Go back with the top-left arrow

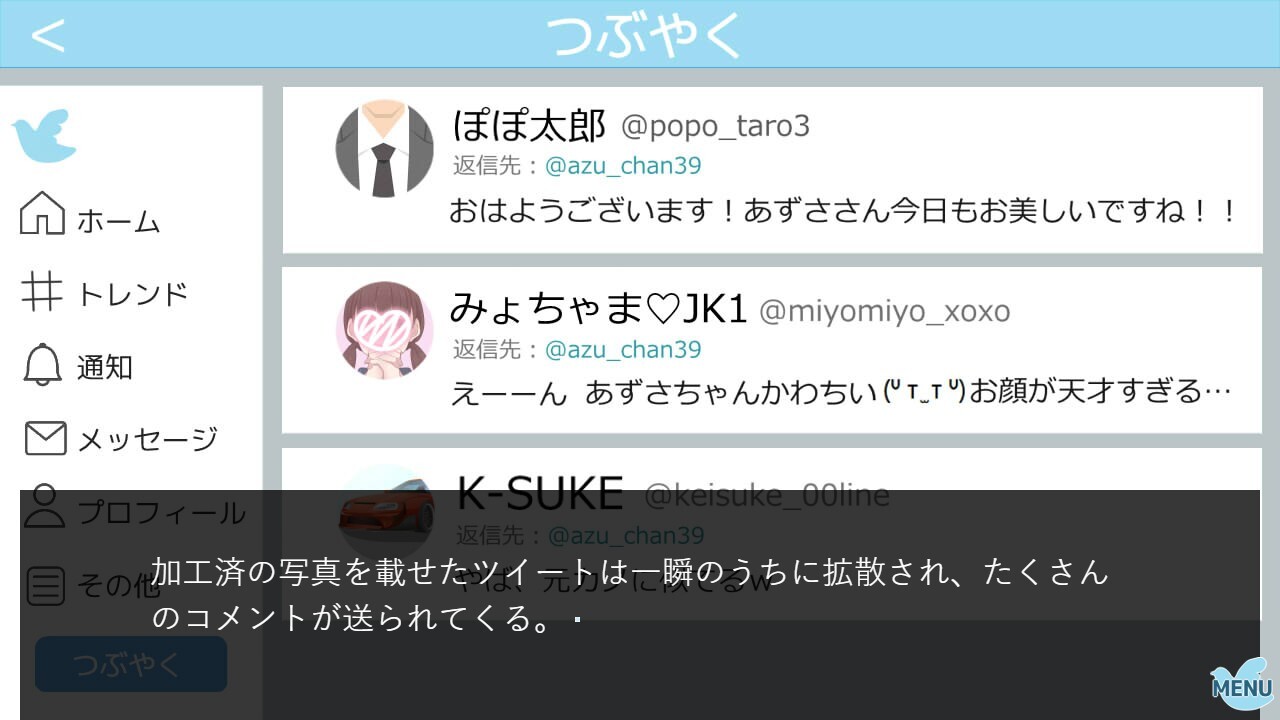pyautogui.click(x=47, y=35)
